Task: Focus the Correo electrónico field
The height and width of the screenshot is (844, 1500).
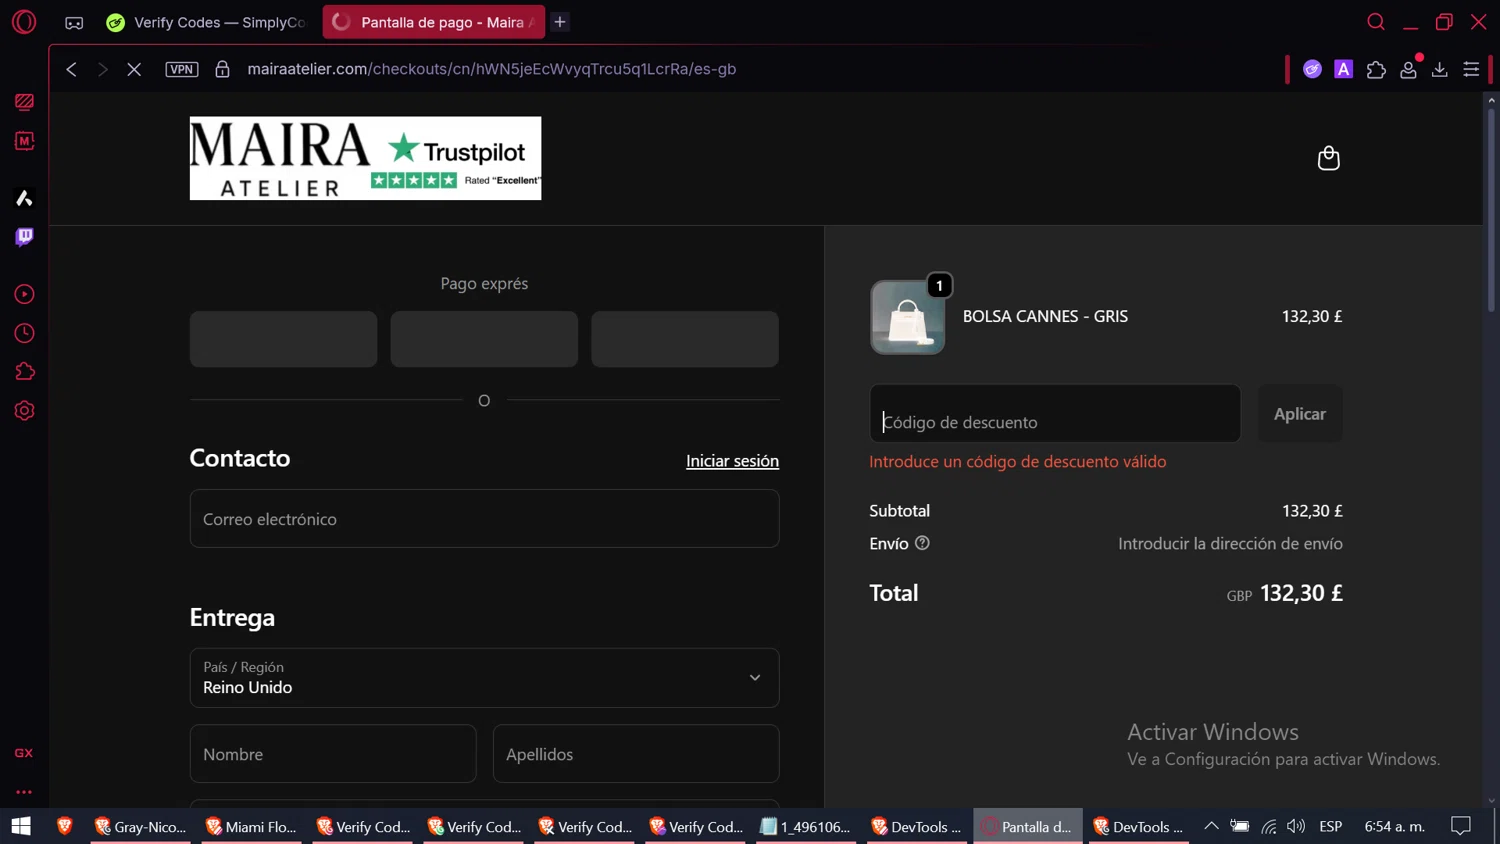Action: [484, 518]
